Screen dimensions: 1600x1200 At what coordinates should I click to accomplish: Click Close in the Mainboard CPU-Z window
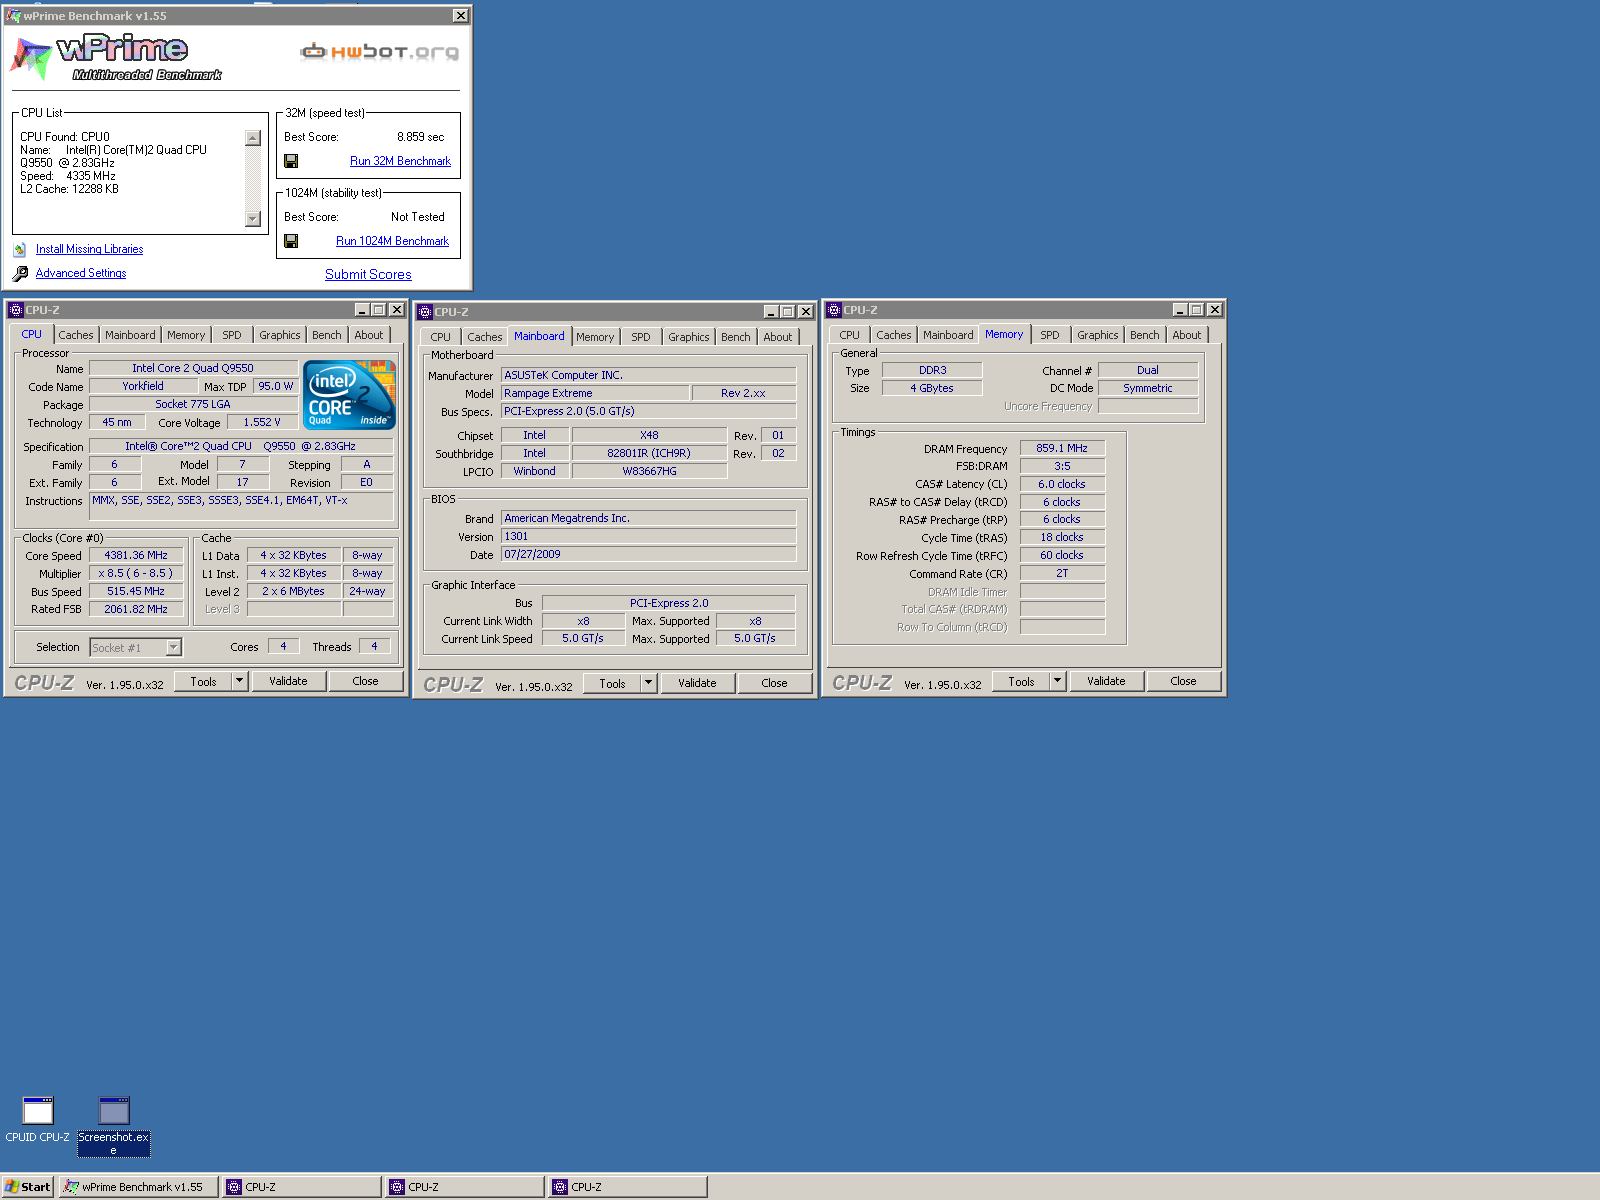point(774,683)
